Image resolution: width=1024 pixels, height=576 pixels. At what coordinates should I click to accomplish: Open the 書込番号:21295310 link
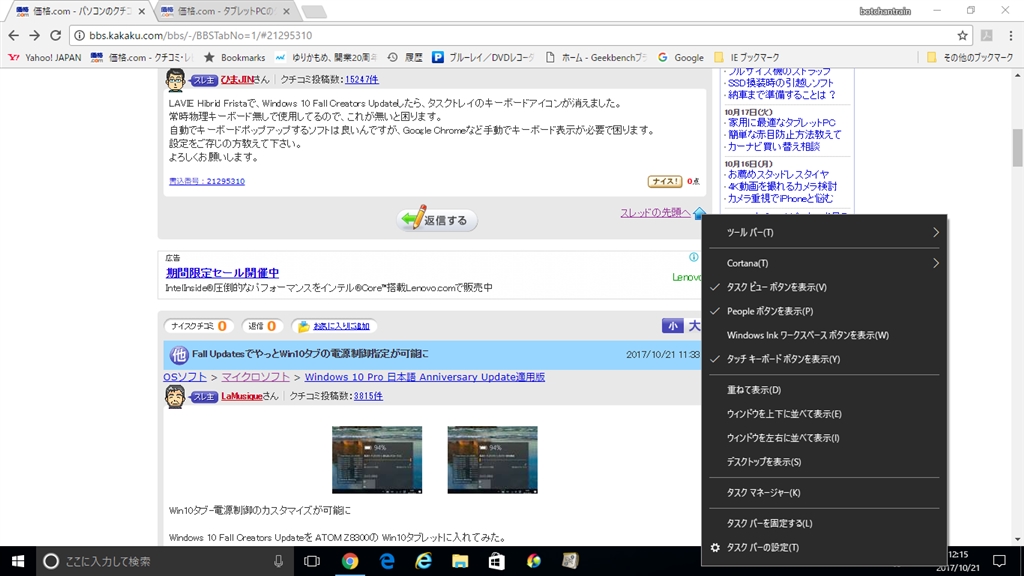pyautogui.click(x=206, y=181)
